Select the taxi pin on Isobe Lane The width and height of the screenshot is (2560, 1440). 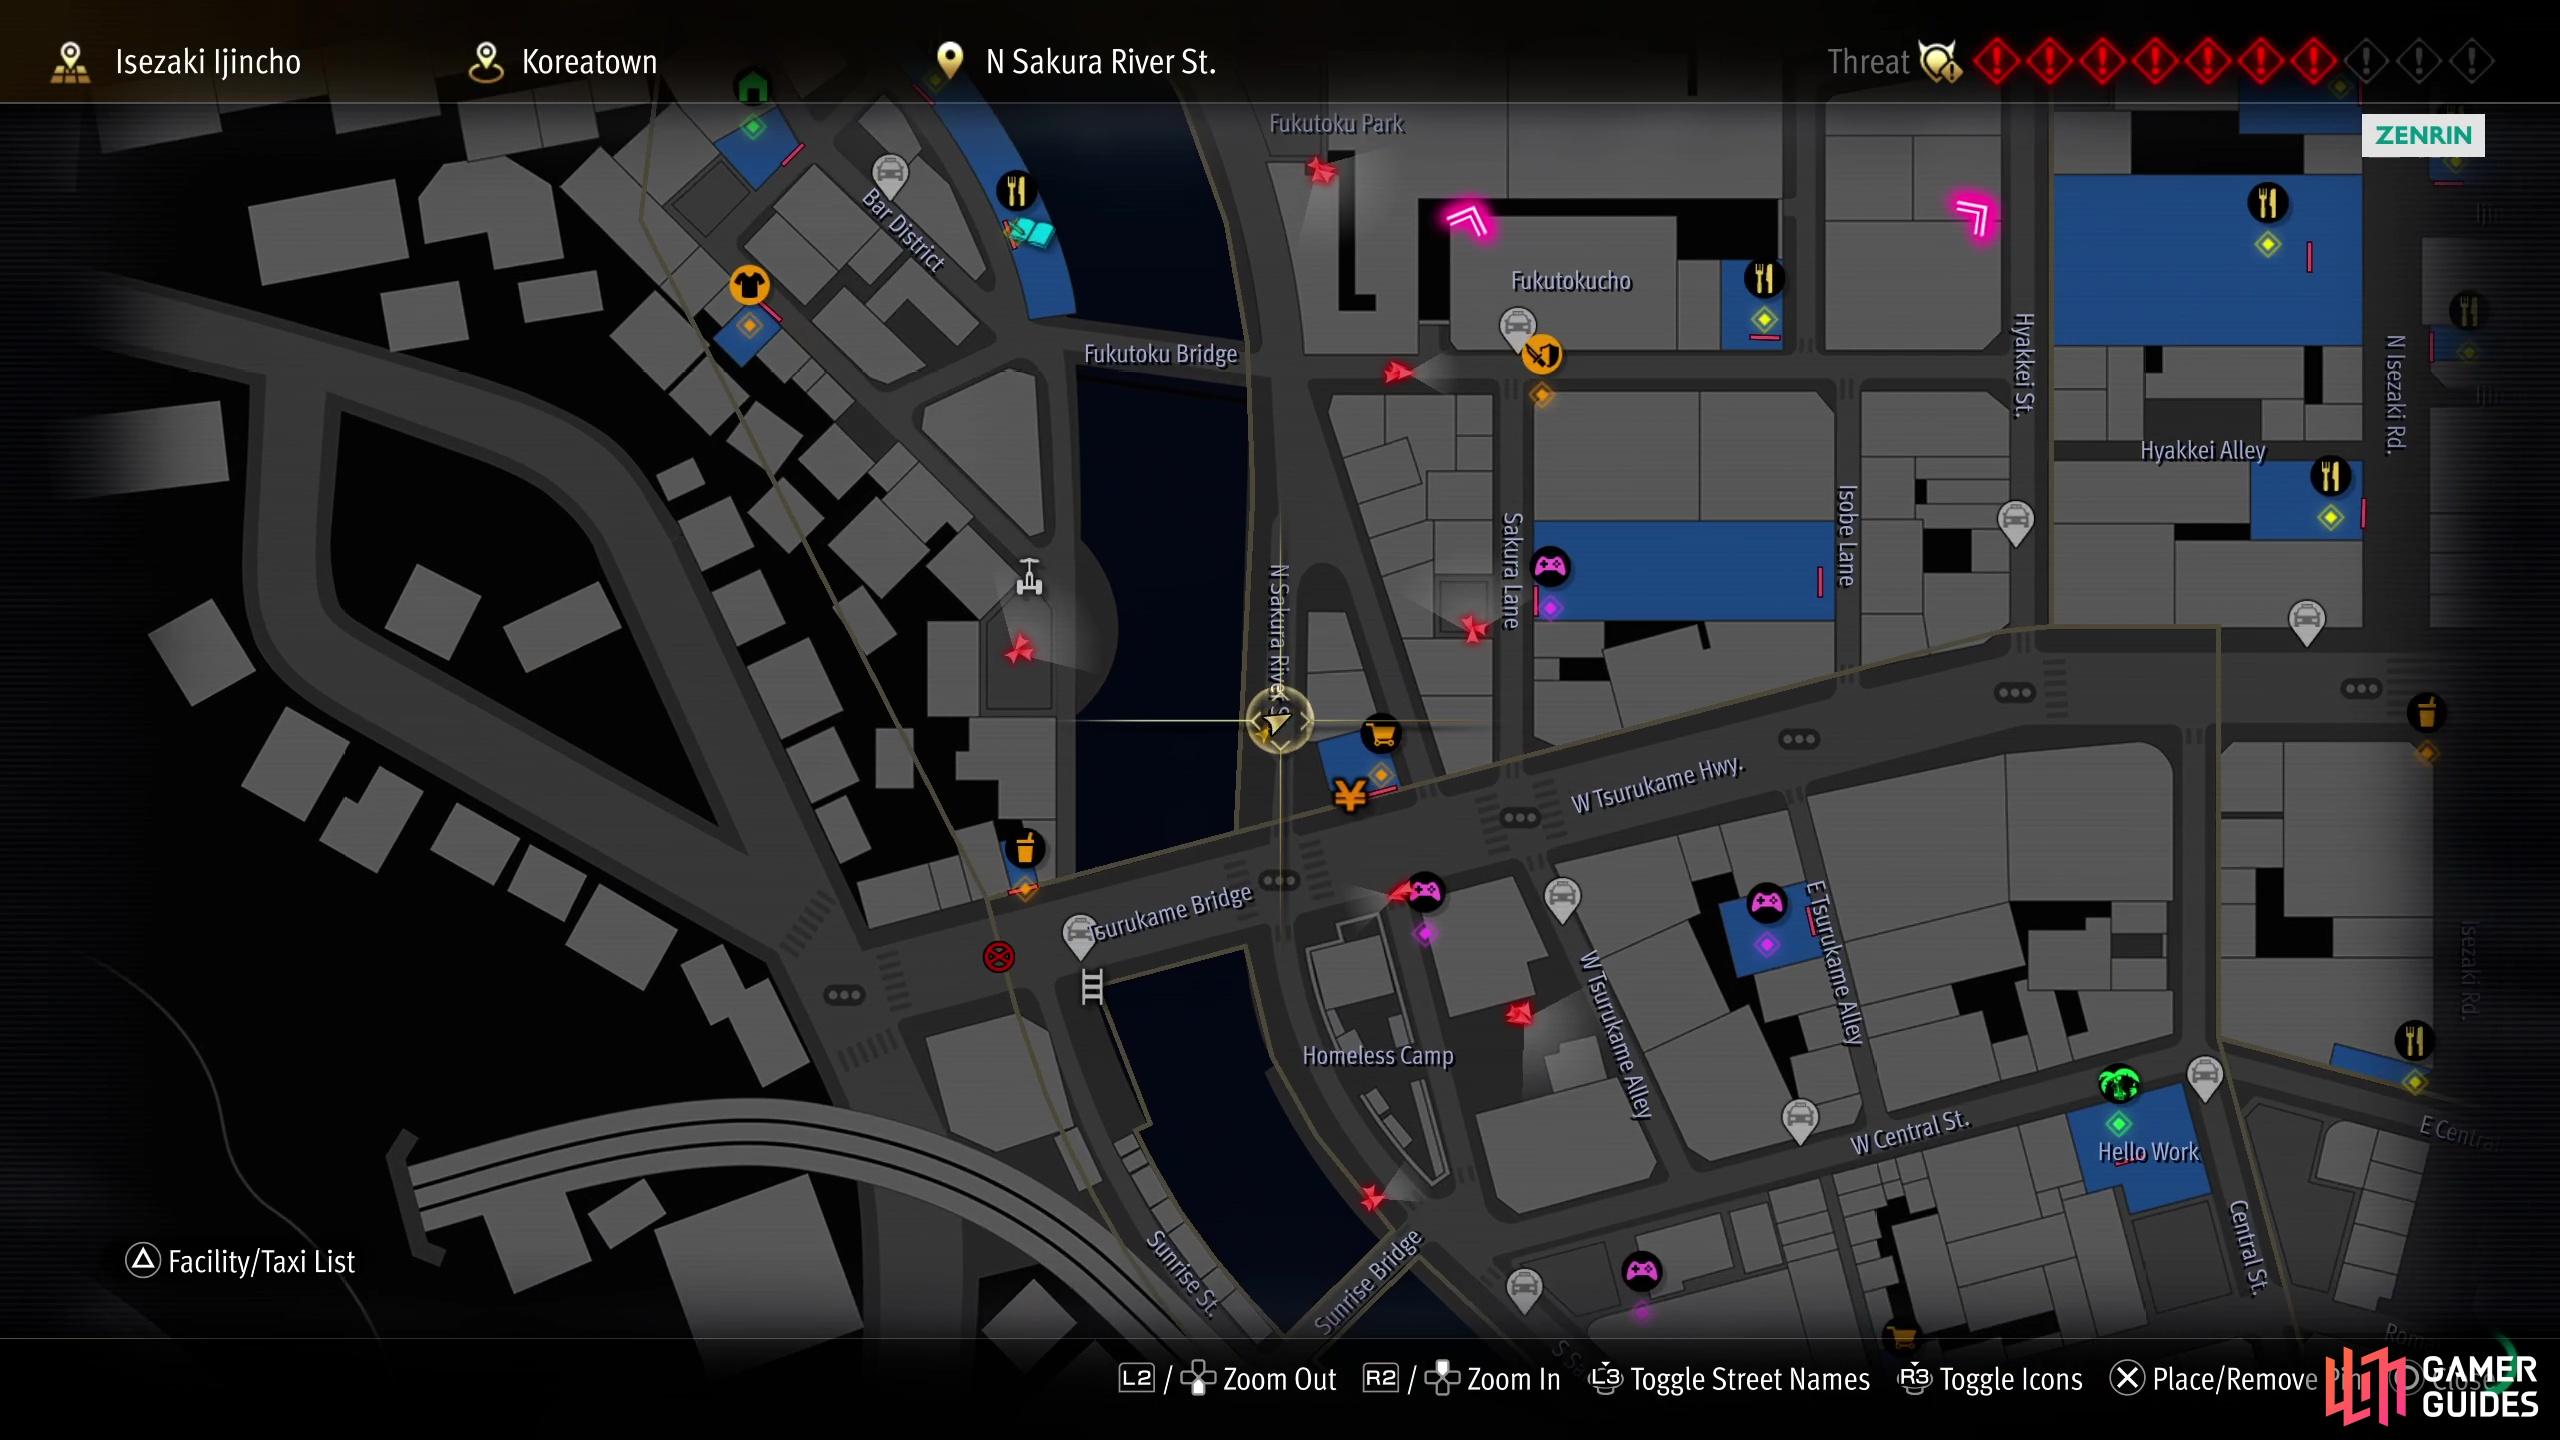coord(2016,522)
